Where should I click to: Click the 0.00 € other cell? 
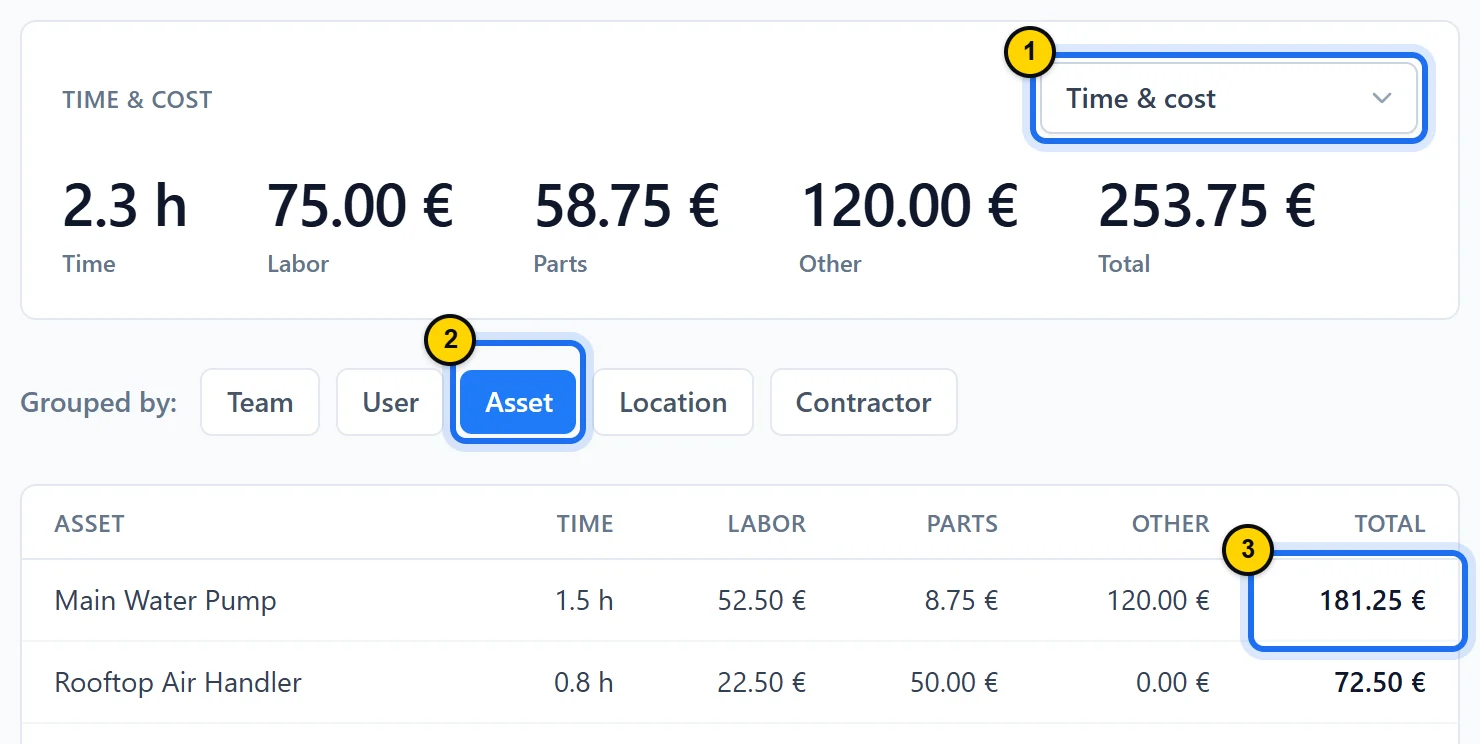point(1173,683)
